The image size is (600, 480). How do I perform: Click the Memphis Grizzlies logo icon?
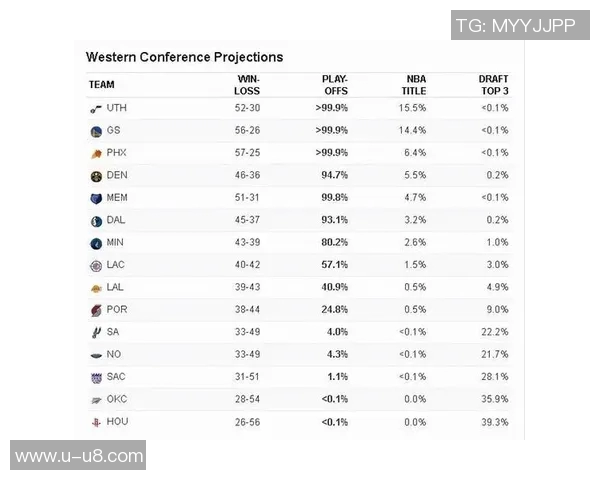coord(96,198)
